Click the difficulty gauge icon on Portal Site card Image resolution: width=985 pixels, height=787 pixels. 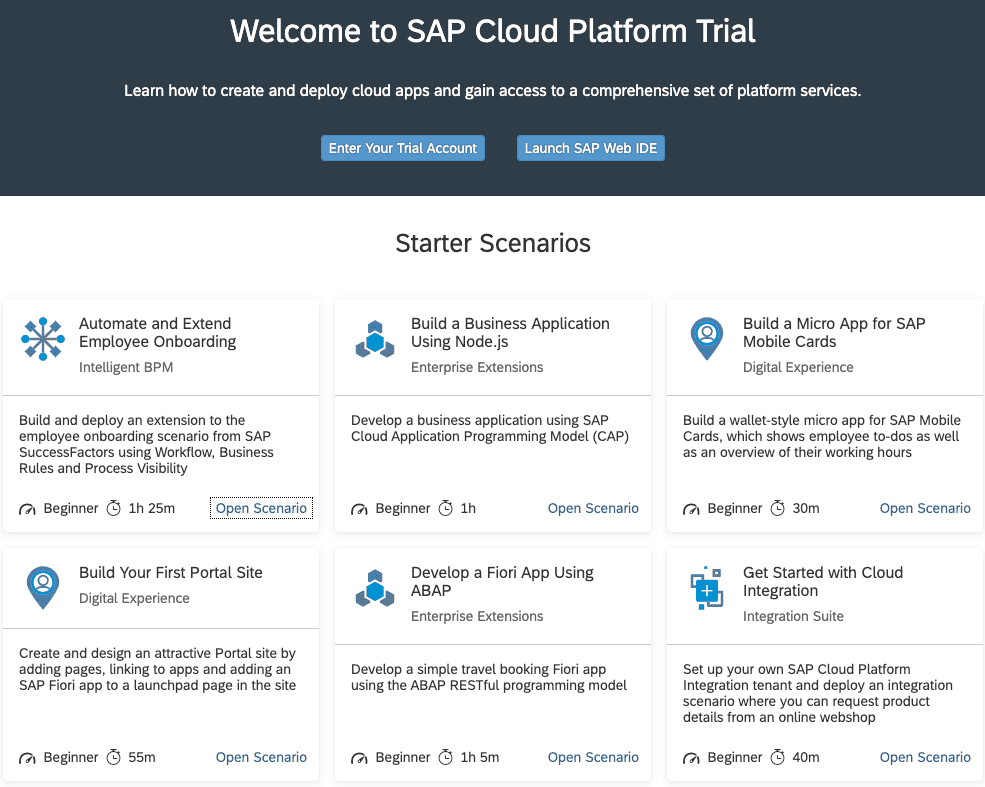27,758
